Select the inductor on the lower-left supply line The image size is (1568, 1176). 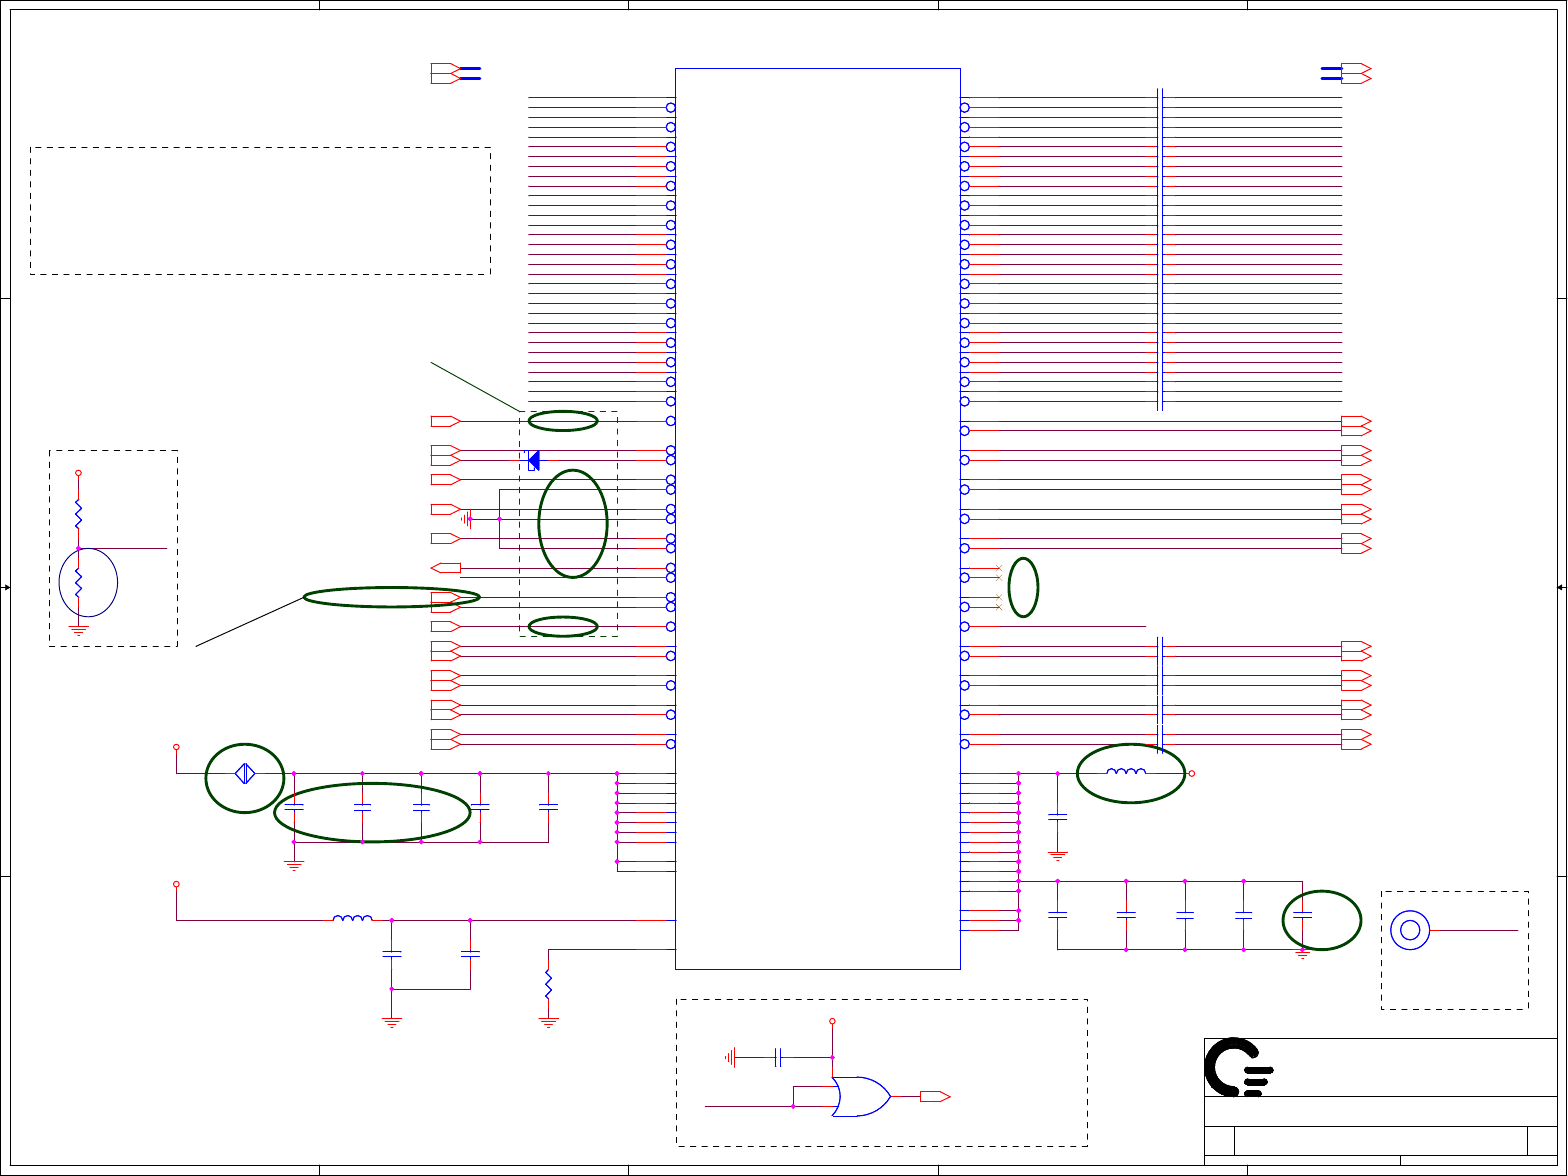352,918
